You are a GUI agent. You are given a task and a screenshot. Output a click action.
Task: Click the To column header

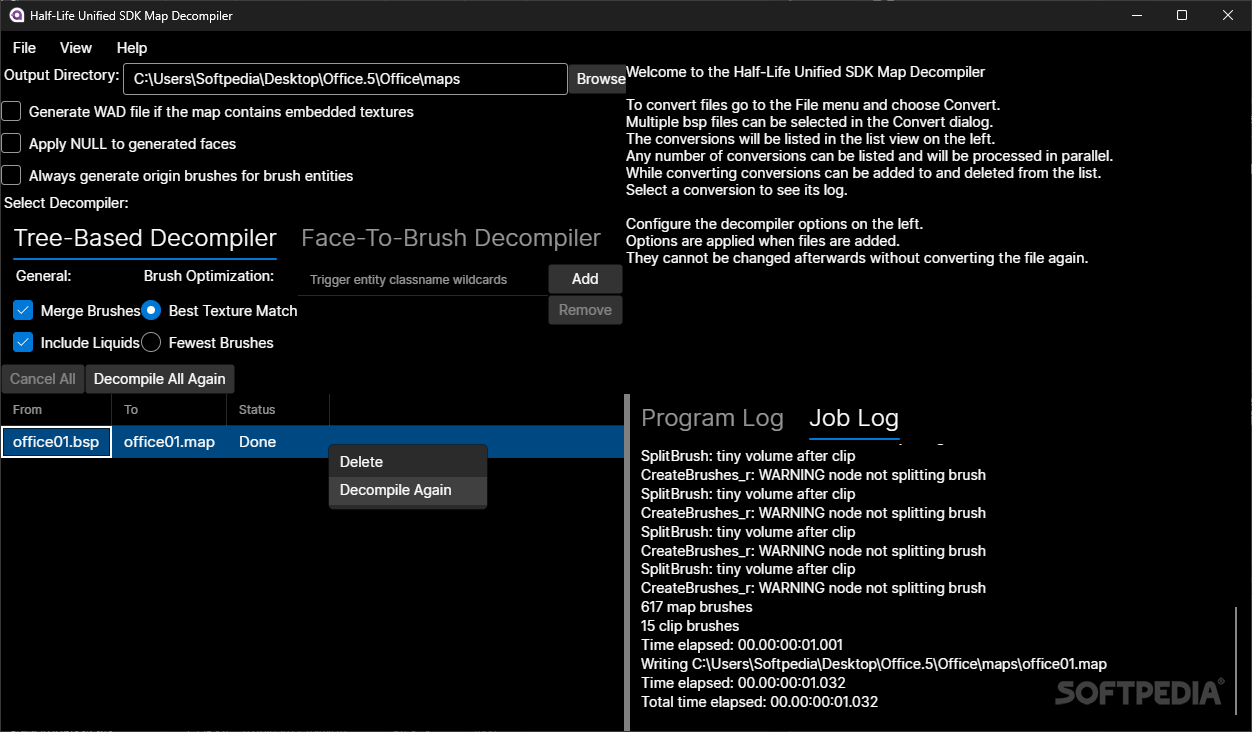tap(169, 410)
